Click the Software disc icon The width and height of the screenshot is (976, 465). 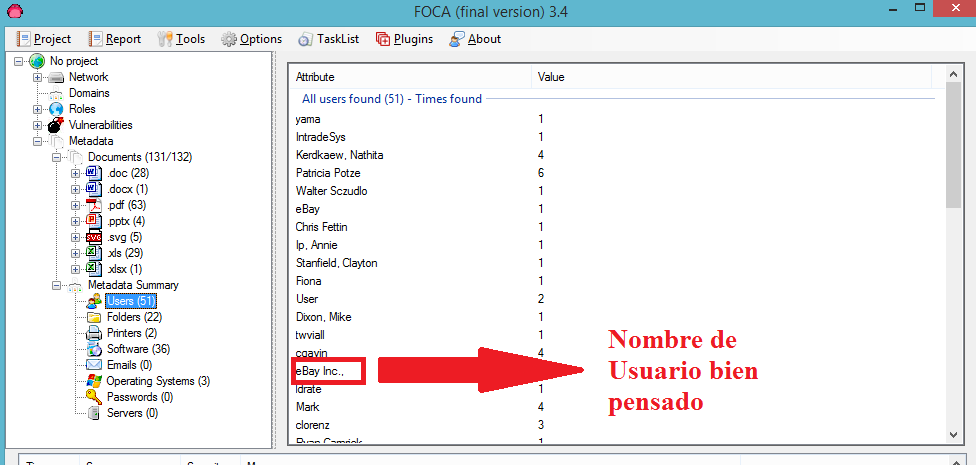[94, 349]
